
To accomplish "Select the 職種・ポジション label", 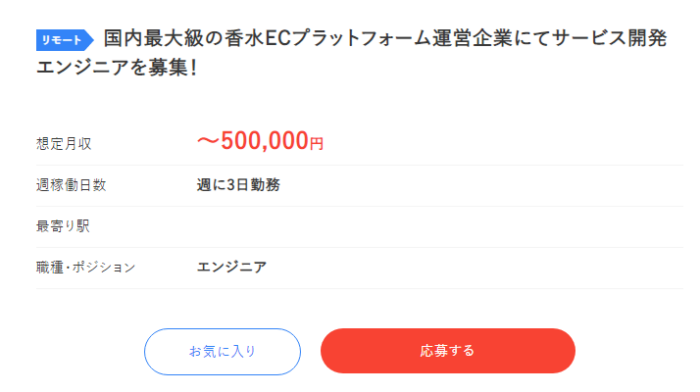I will click(86, 267).
